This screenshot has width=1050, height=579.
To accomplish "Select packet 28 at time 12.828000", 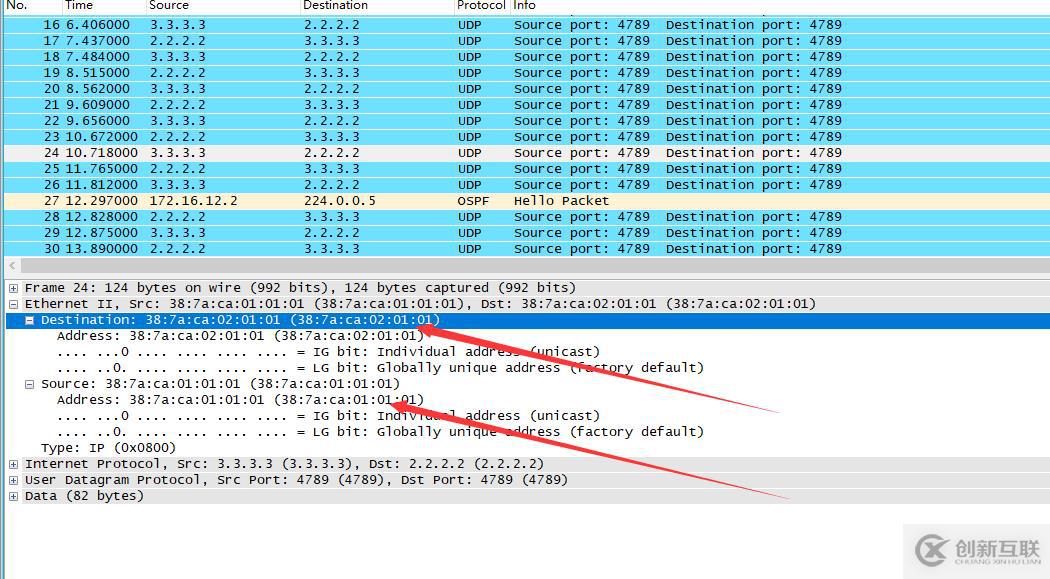I will 526,217.
